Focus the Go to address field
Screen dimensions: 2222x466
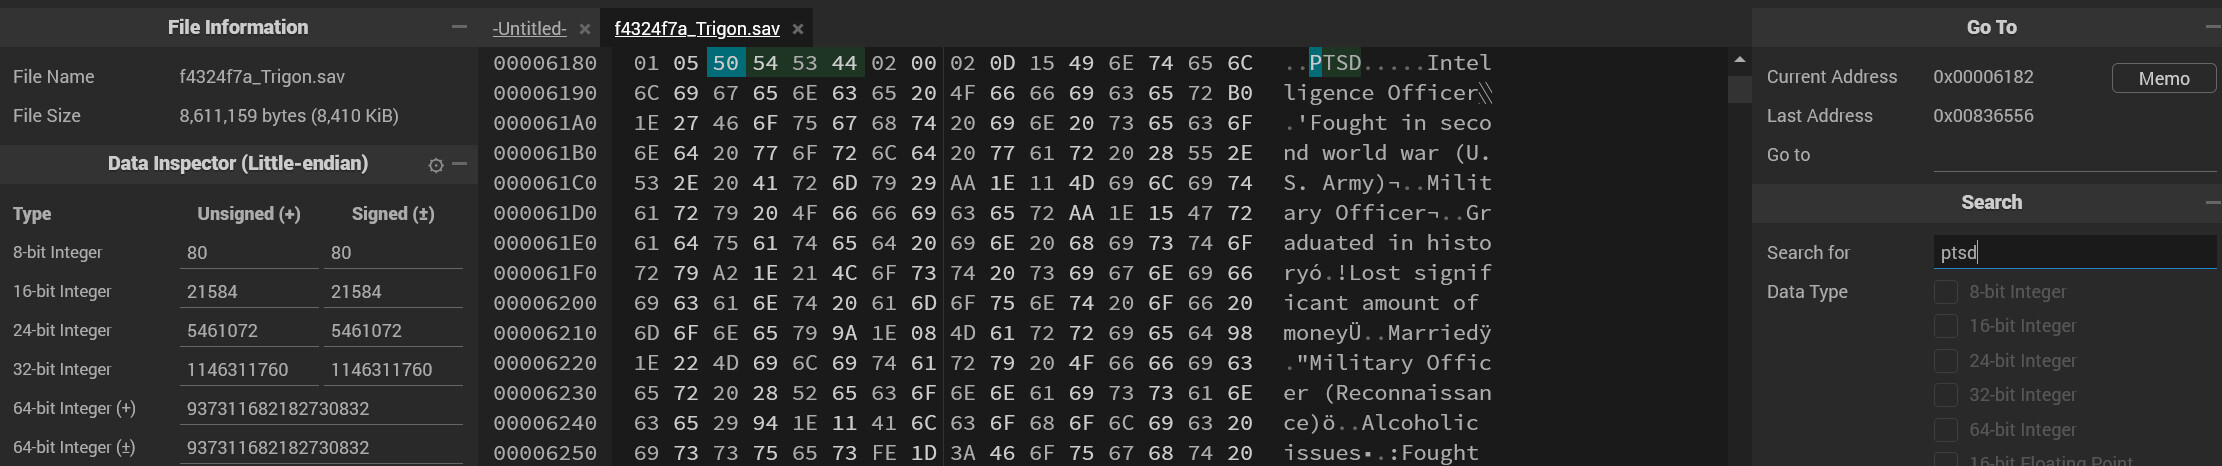coord(2074,156)
